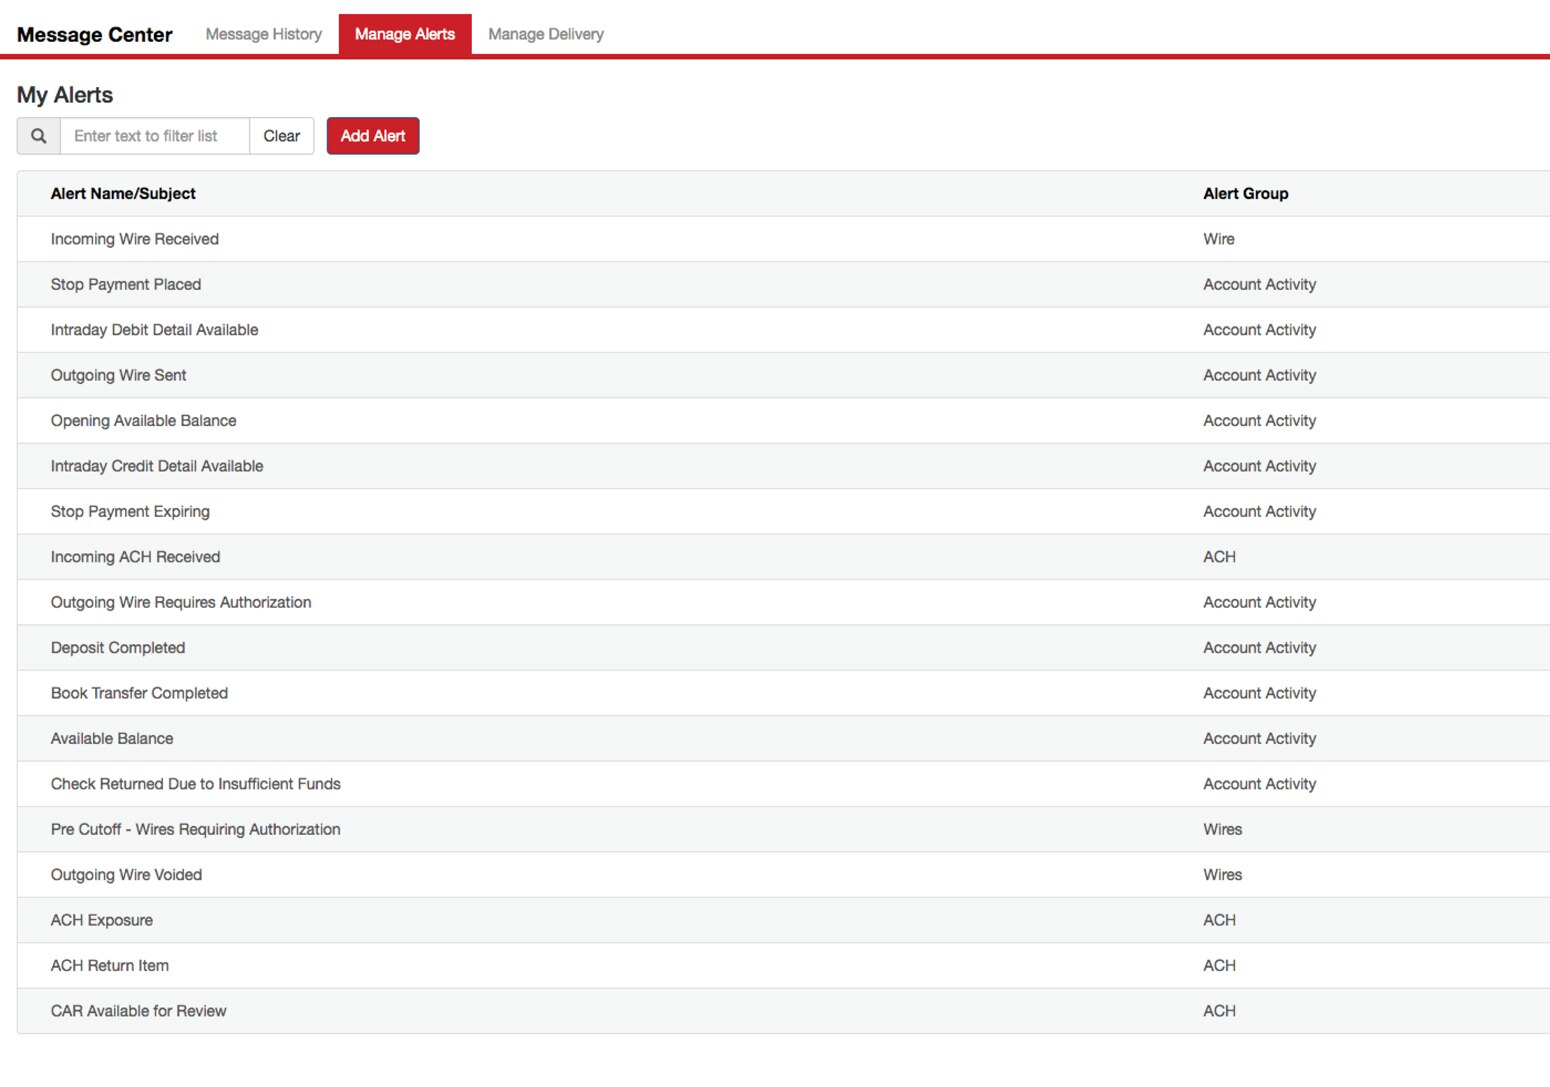Open the CAR Available for Review alert

click(138, 1011)
